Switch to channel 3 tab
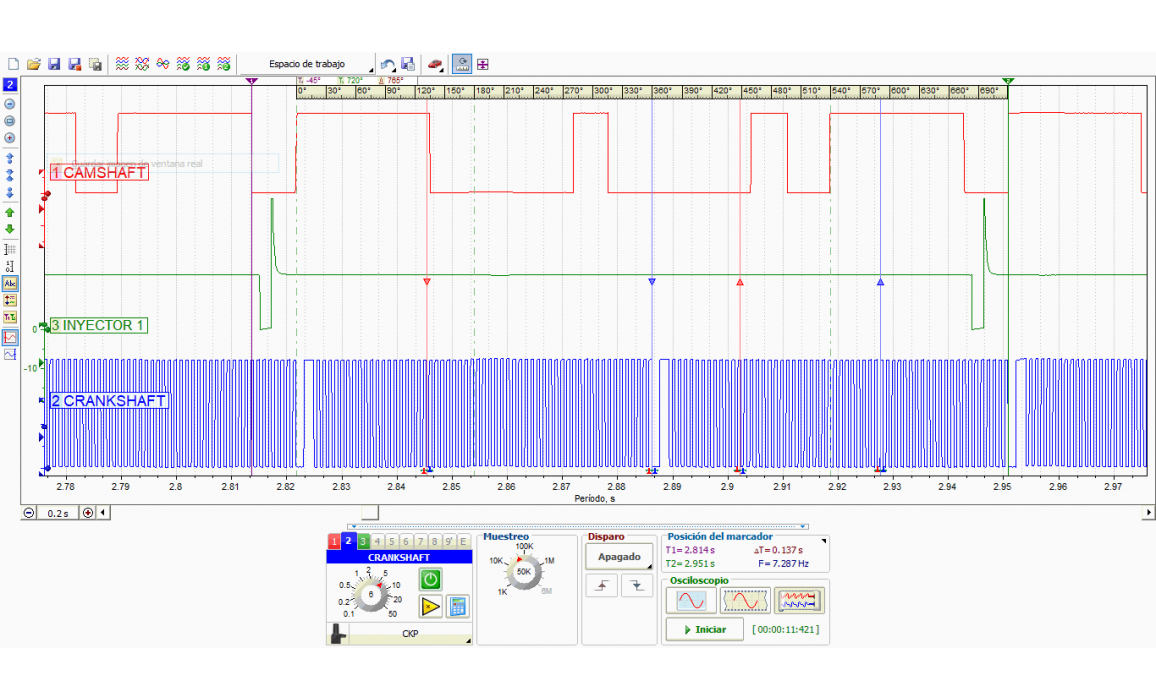 click(x=363, y=541)
